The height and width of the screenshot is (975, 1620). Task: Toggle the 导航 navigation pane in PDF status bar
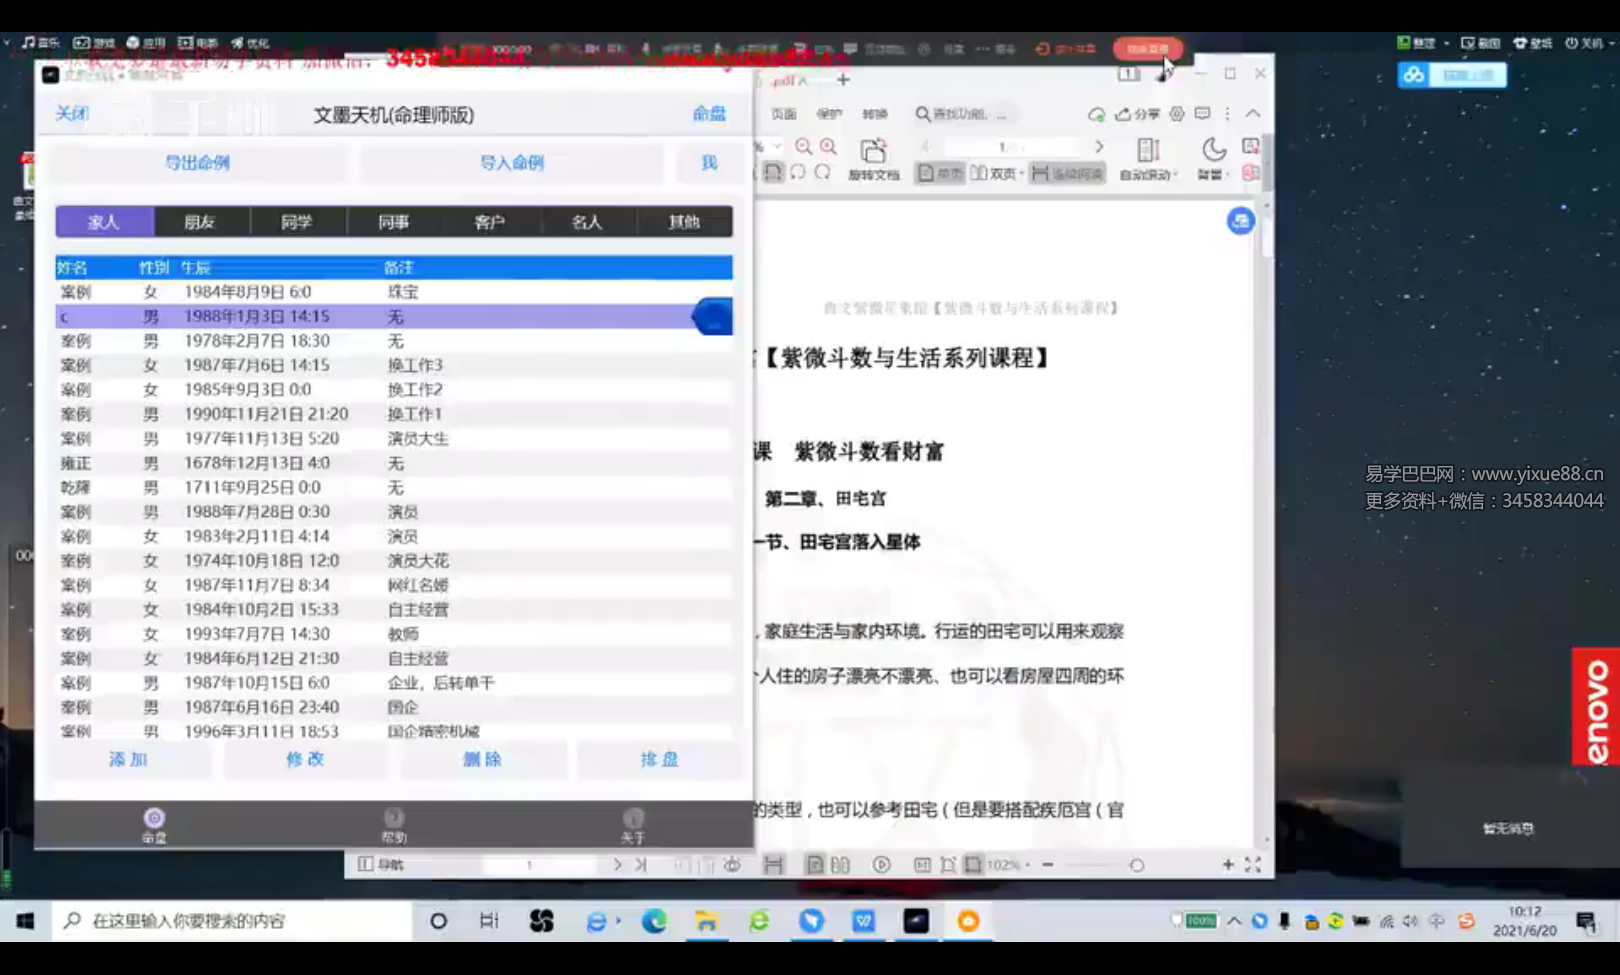click(x=379, y=862)
